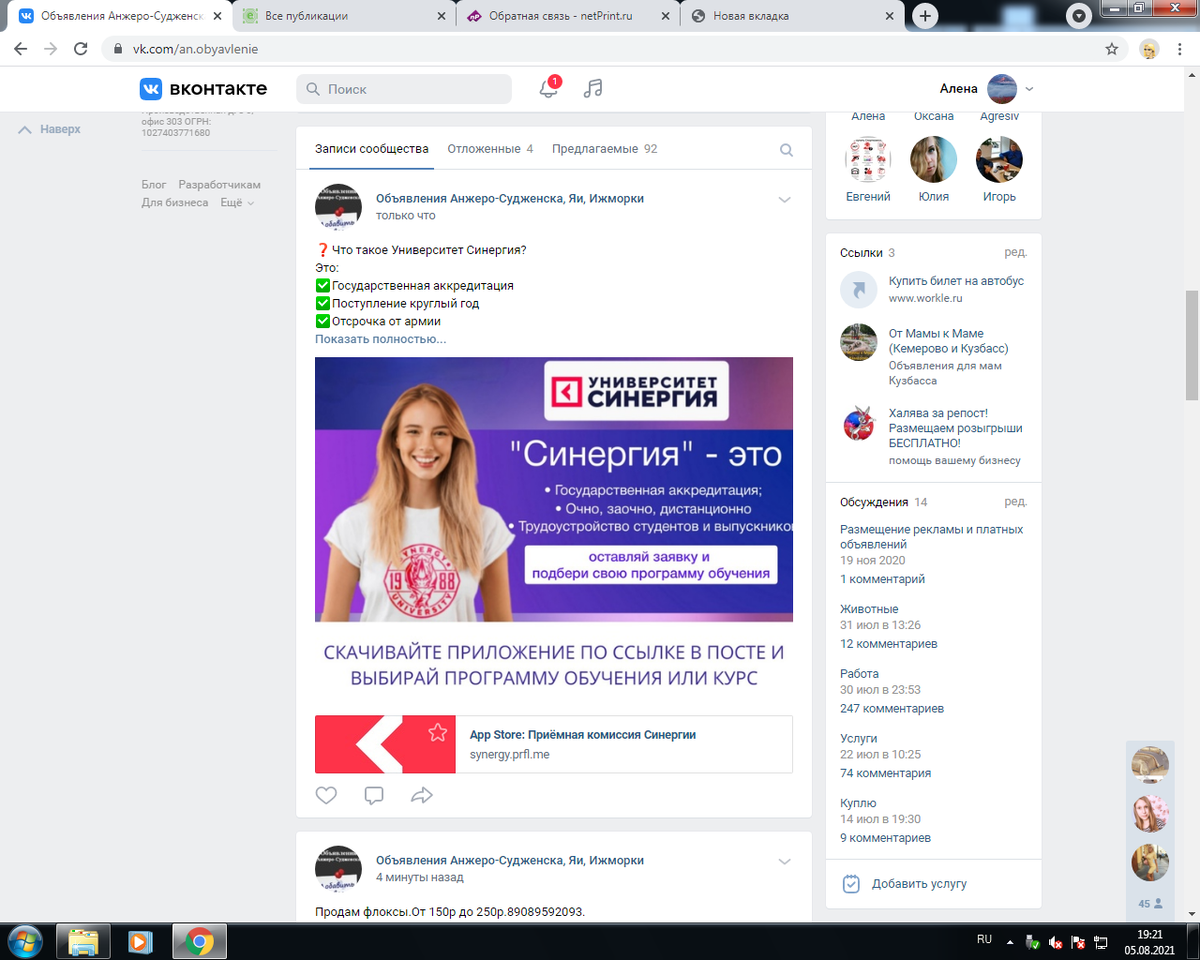Open media player from taskbar
The width and height of the screenshot is (1200, 960).
coord(140,941)
